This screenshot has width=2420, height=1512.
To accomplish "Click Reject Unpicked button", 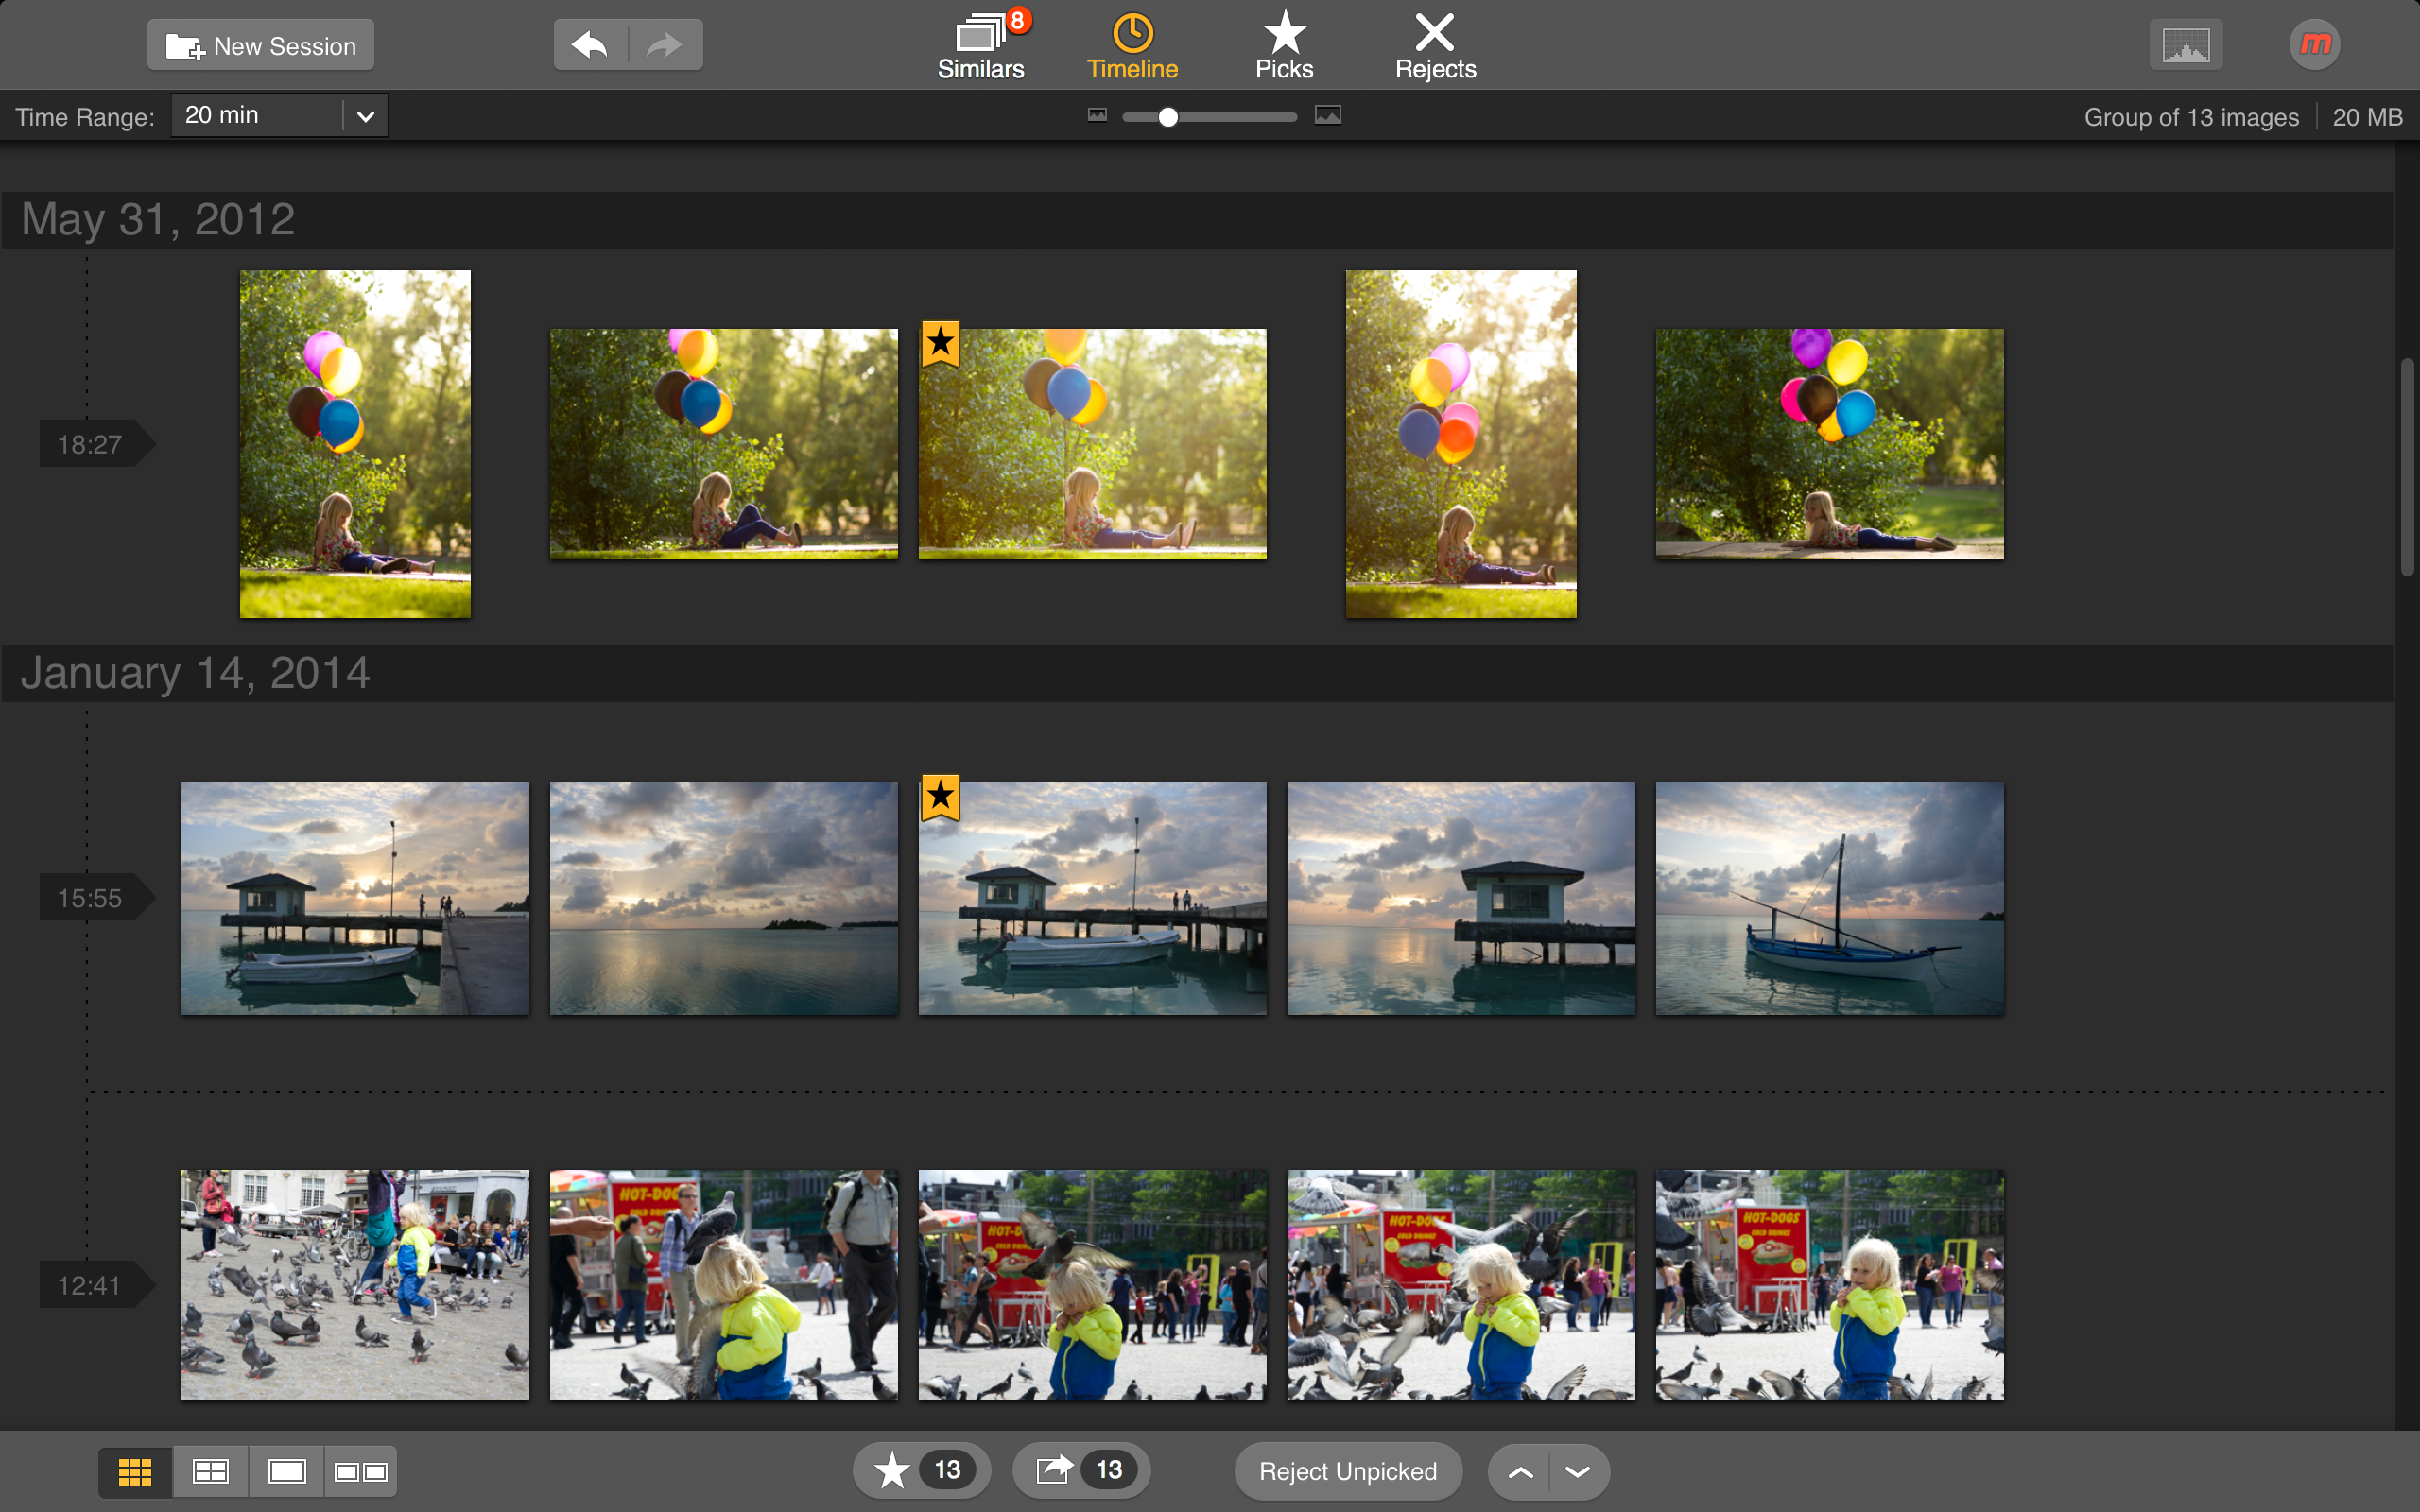I will (1348, 1471).
